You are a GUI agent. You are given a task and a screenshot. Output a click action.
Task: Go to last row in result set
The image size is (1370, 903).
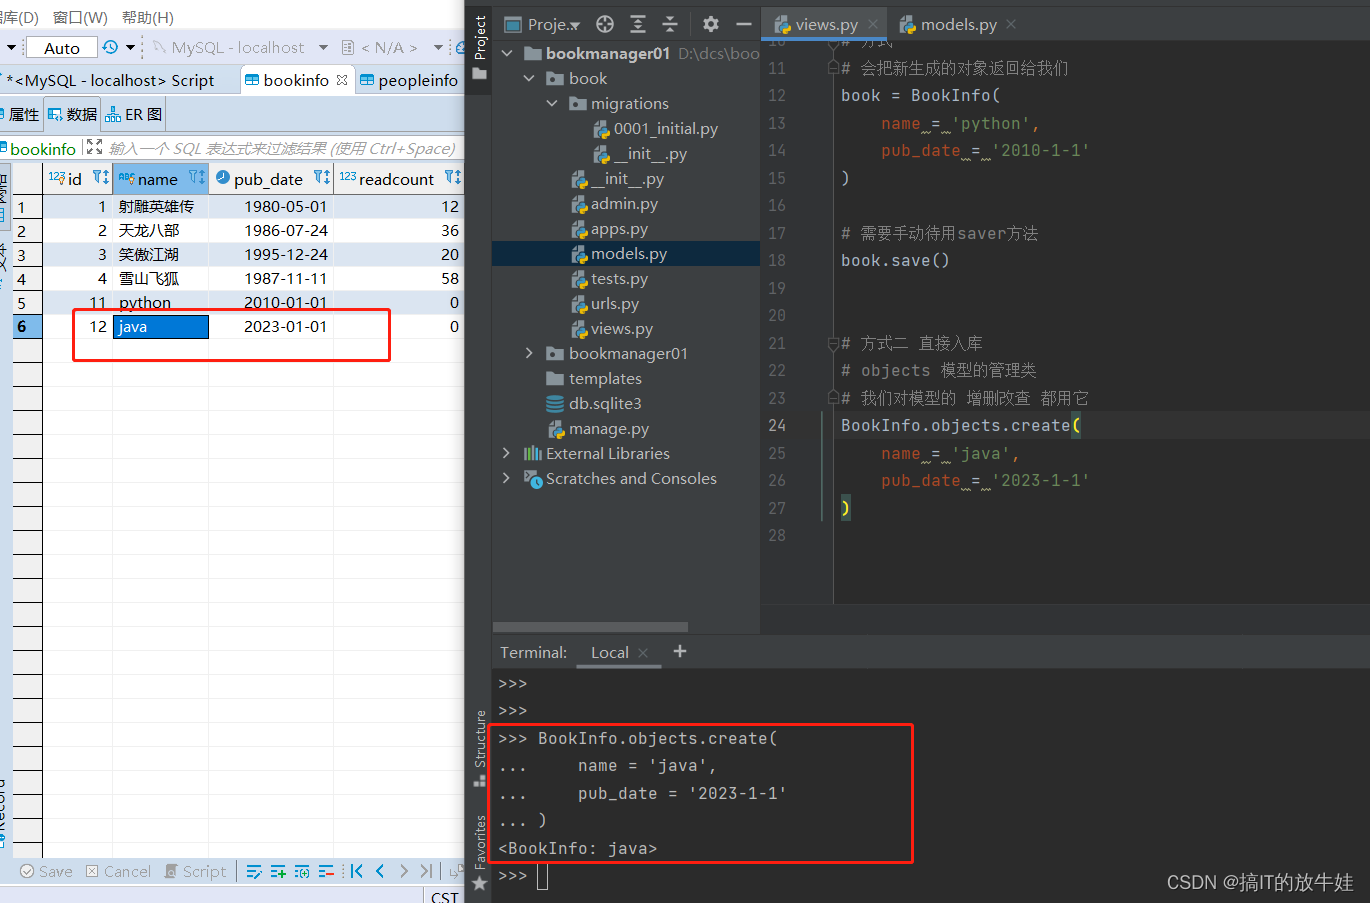point(427,871)
